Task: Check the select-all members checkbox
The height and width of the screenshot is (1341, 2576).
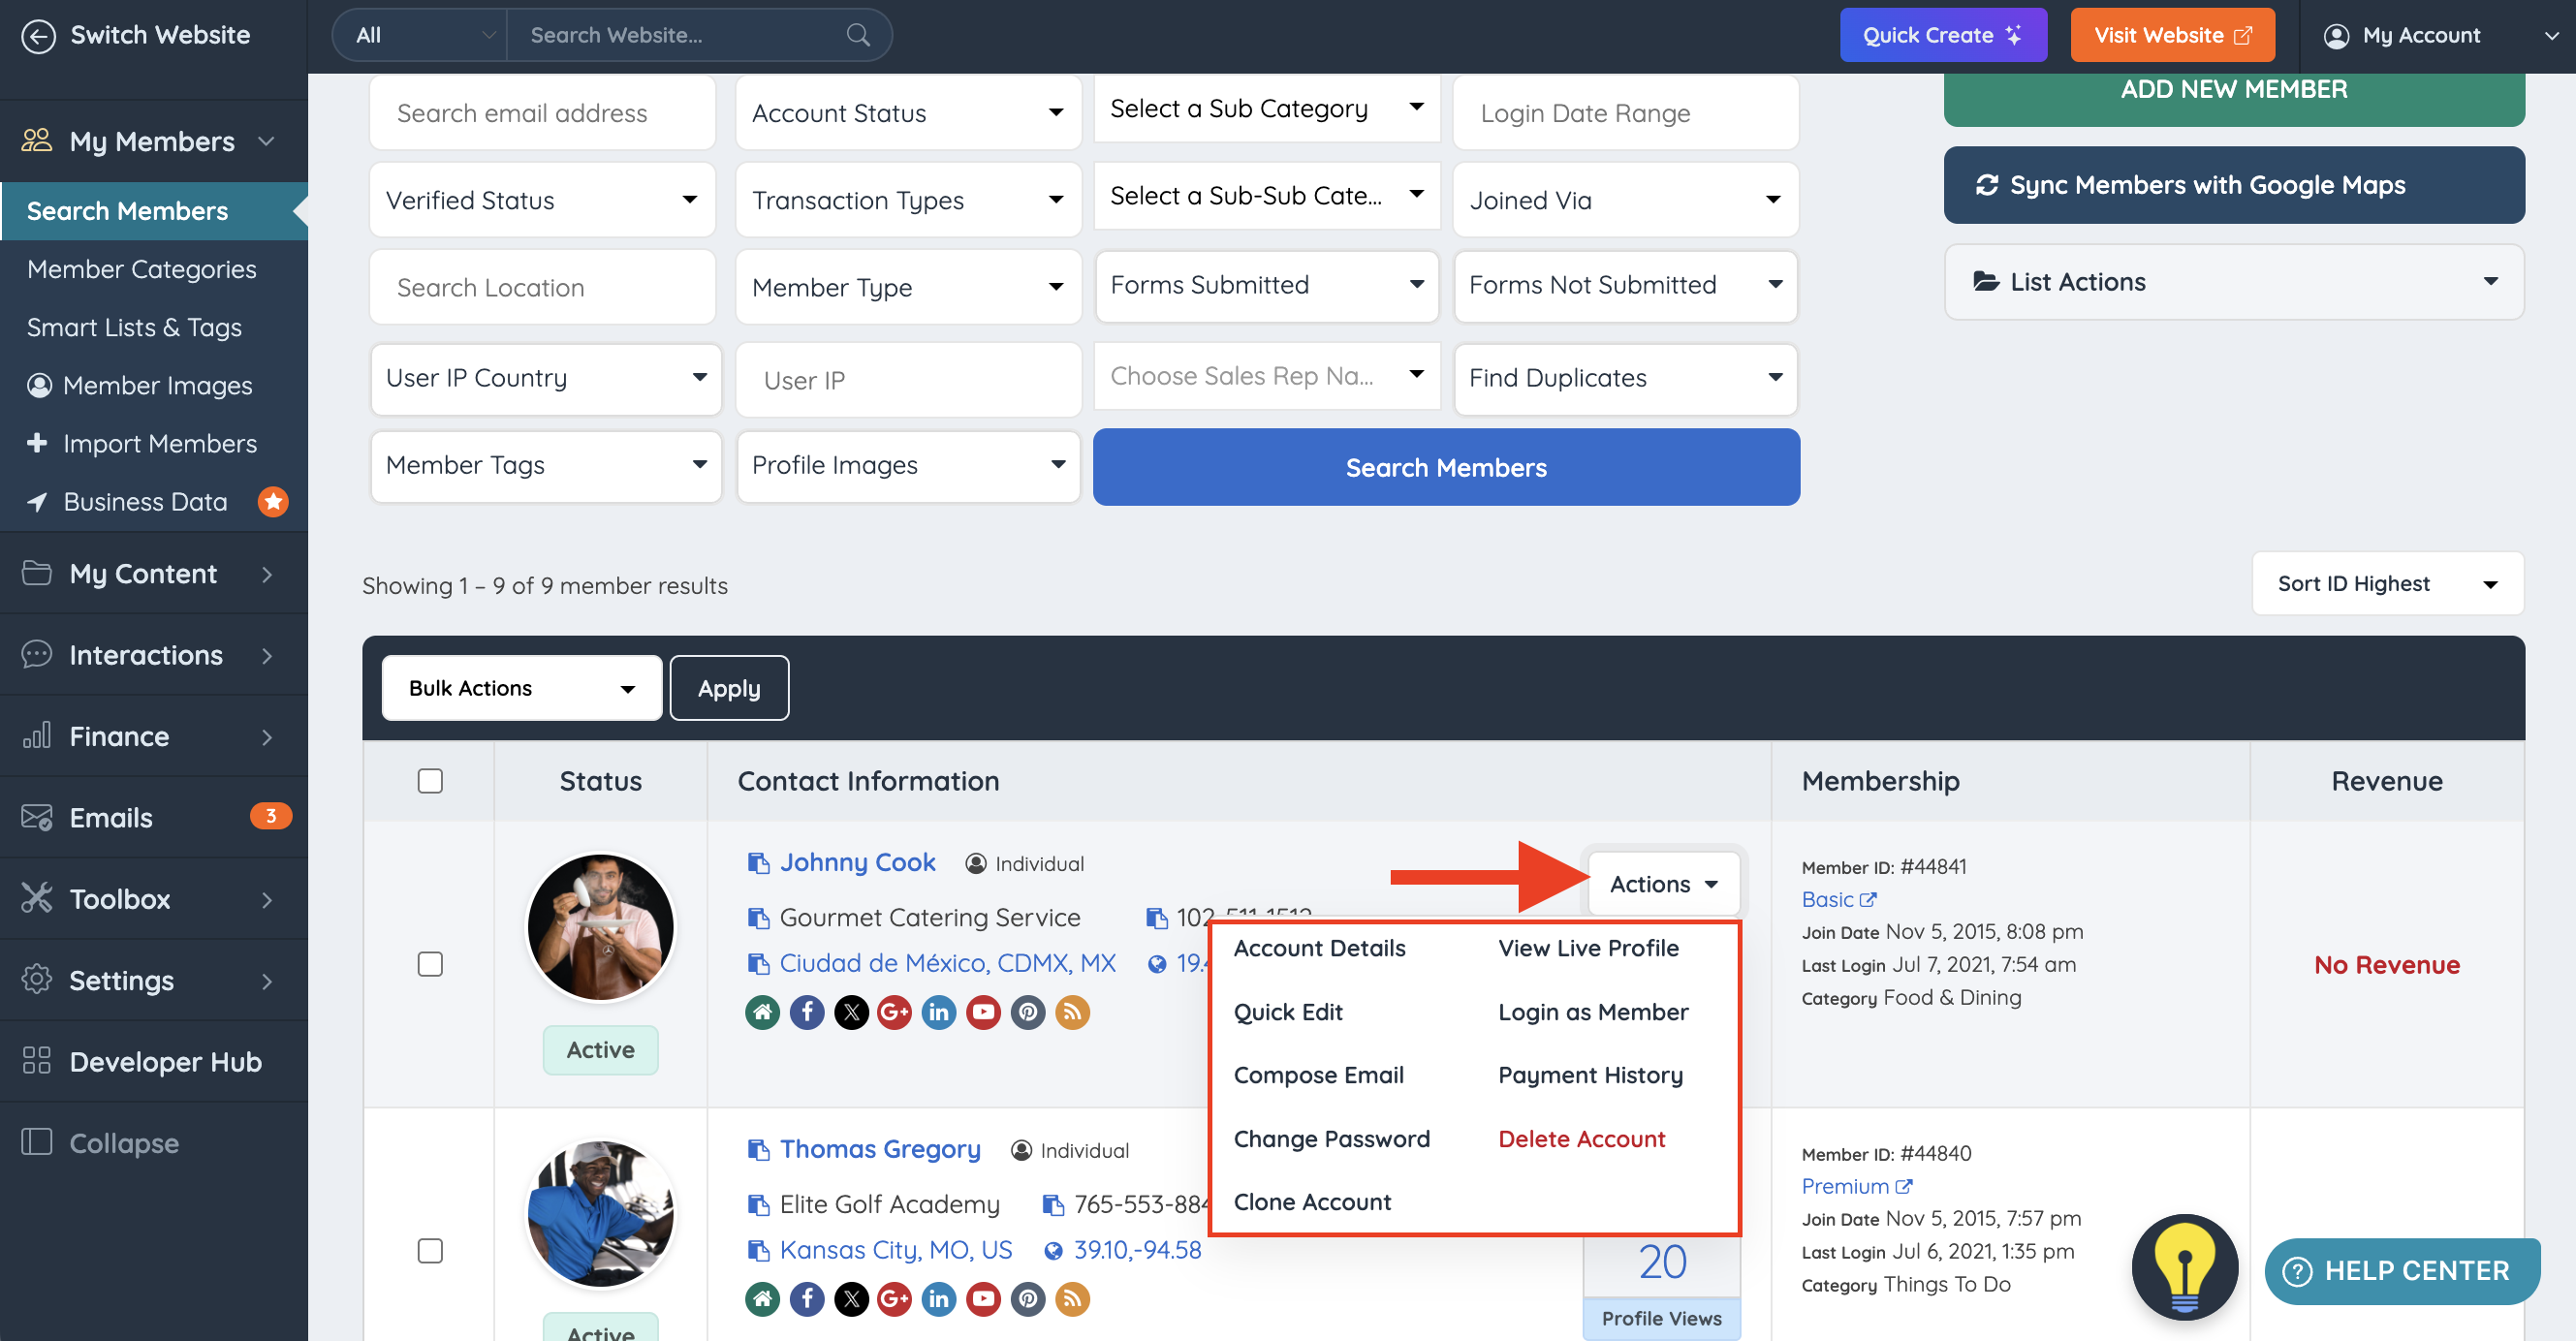Action: 430,780
